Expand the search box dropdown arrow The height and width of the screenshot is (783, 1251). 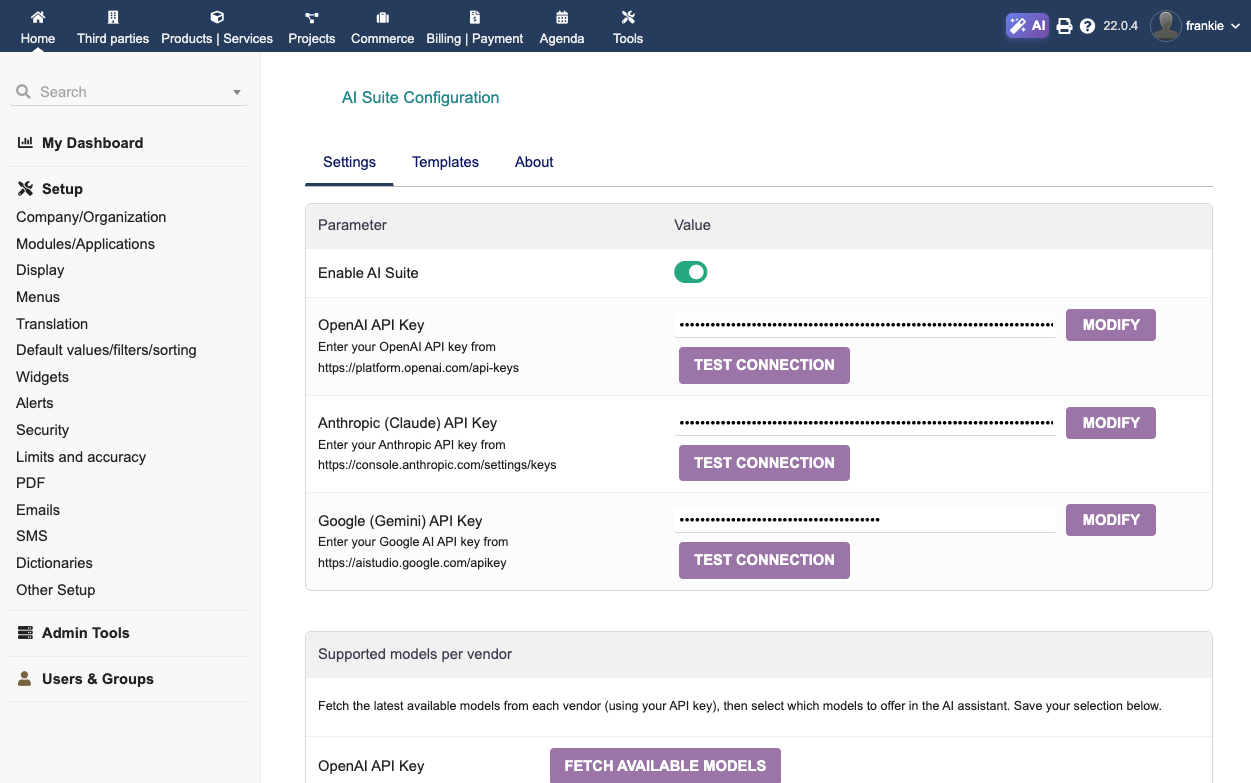tap(237, 92)
